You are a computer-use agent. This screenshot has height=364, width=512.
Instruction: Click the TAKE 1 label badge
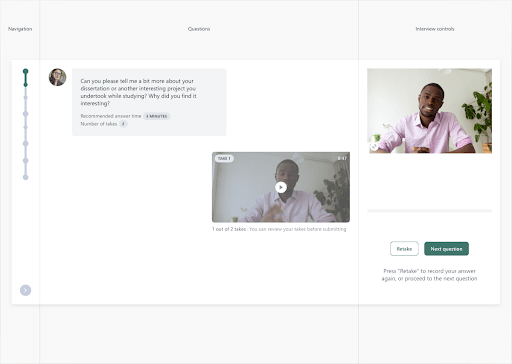(x=224, y=158)
